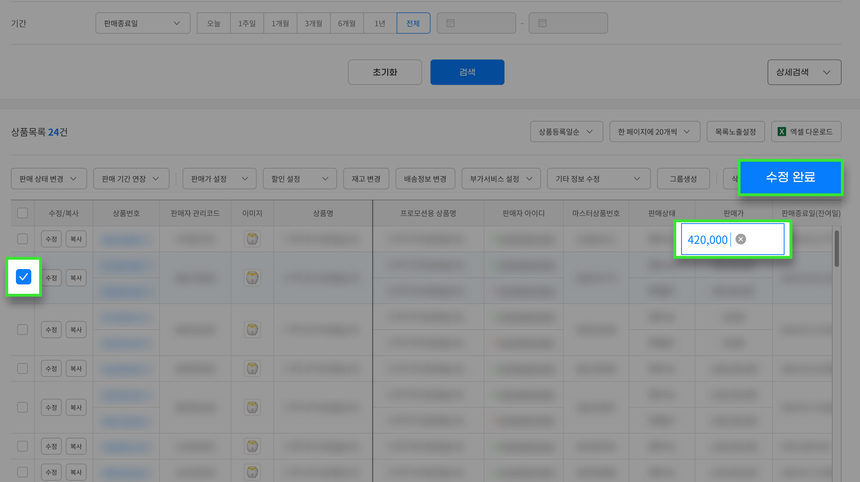This screenshot has height=482, width=860.
Task: Open the 할인 설정 dropdown
Action: coord(299,179)
